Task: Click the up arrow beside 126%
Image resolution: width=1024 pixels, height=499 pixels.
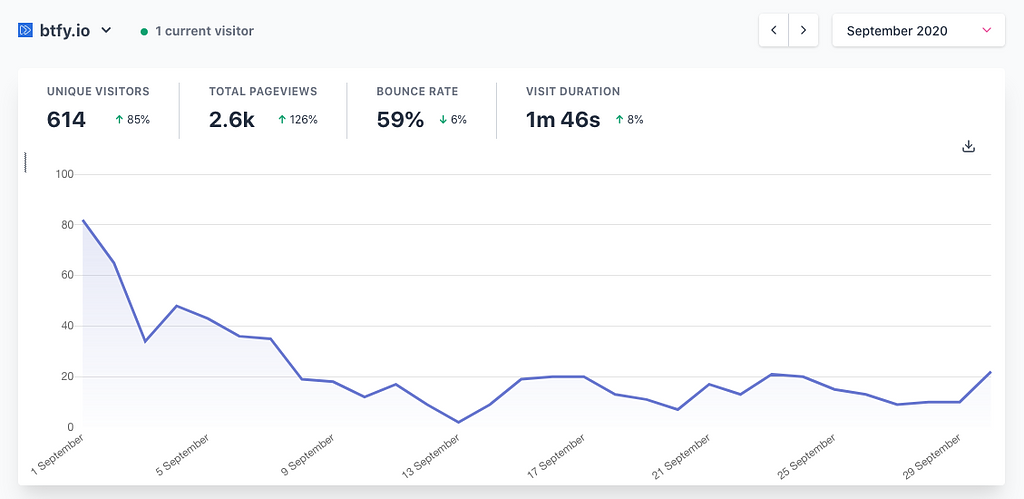Action: pyautogui.click(x=282, y=120)
